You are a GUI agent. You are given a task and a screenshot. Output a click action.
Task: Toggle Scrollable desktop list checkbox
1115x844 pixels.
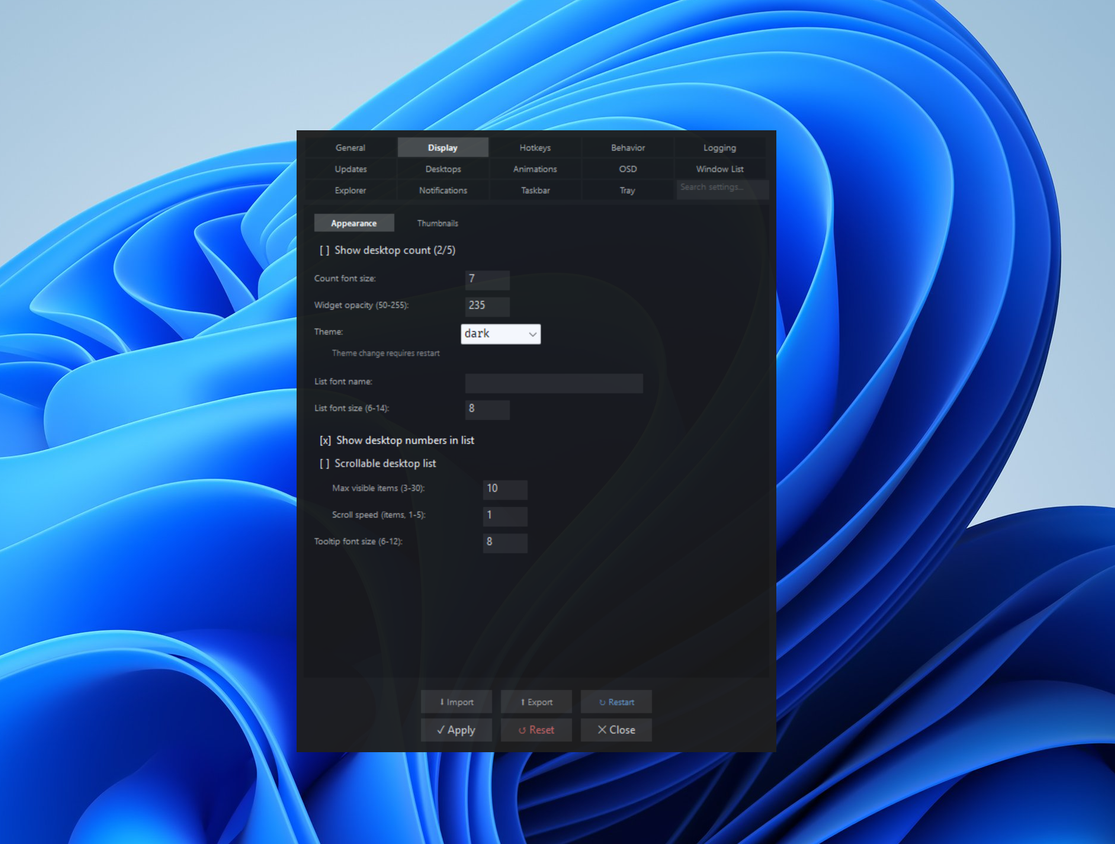pyautogui.click(x=378, y=464)
